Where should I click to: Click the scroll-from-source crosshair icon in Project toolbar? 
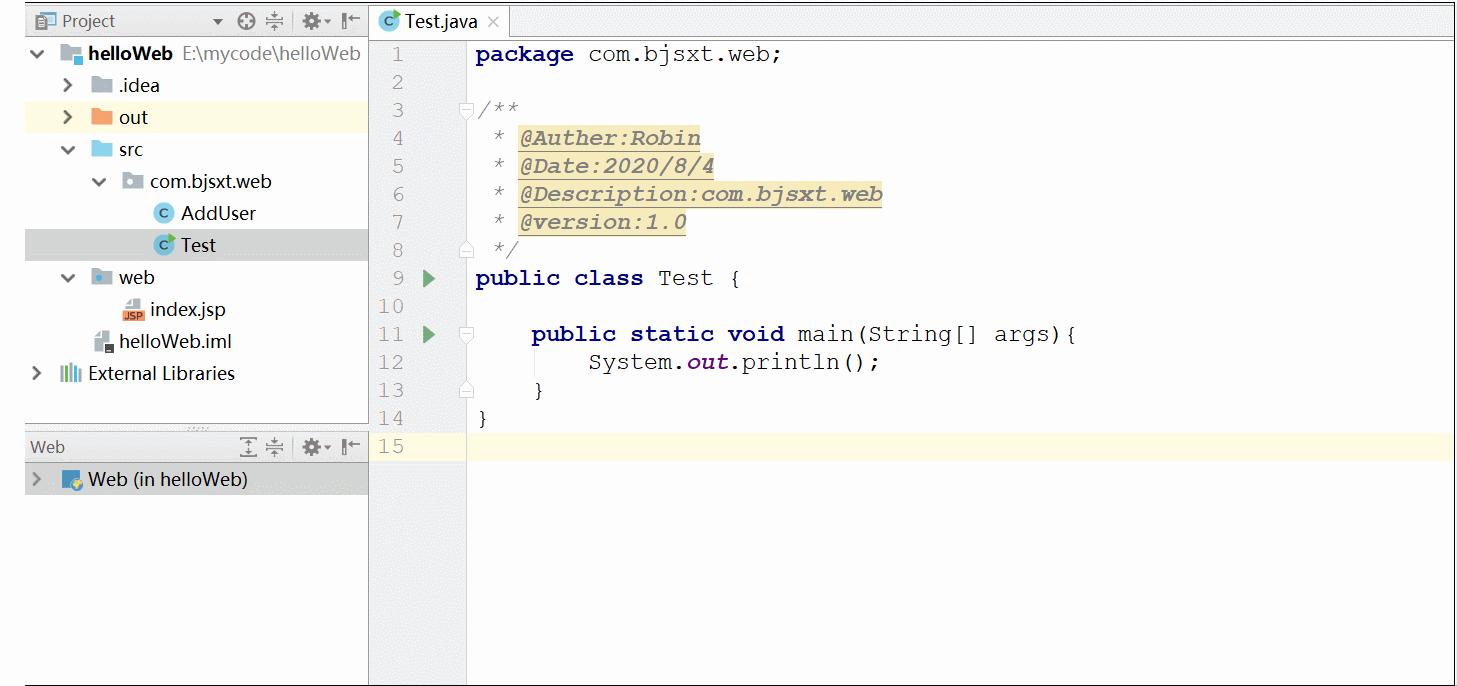246,20
